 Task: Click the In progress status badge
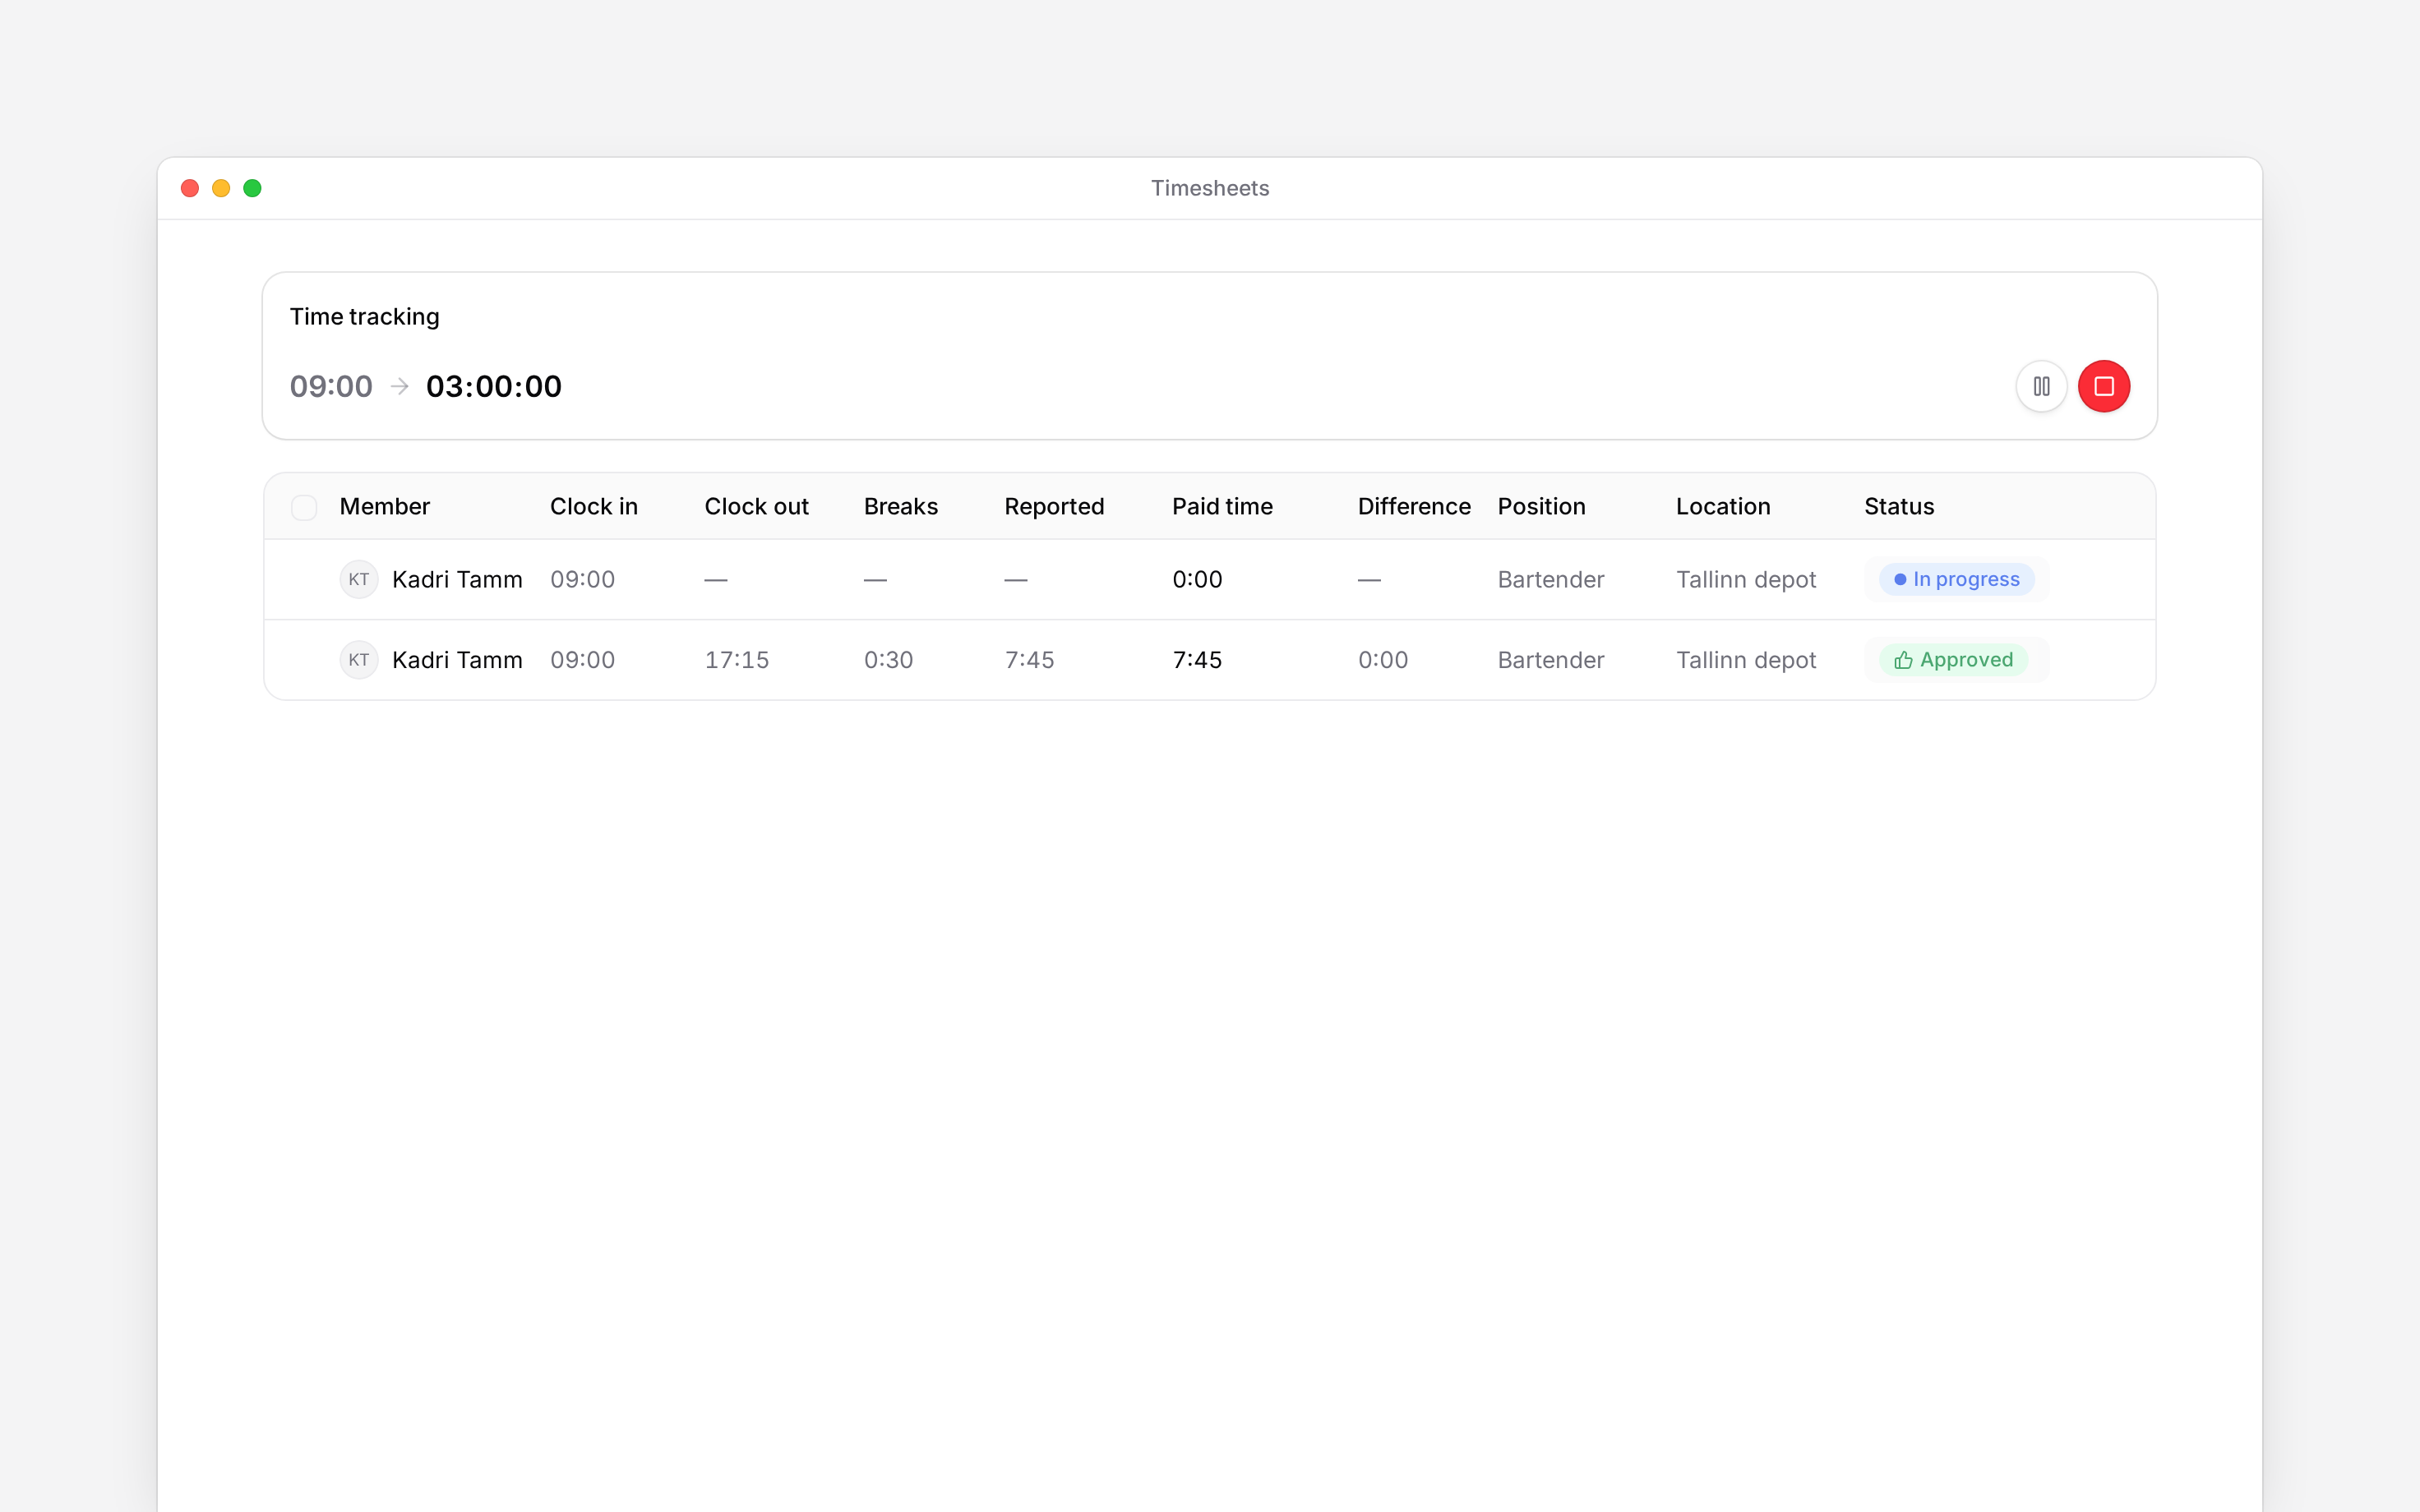point(1956,579)
